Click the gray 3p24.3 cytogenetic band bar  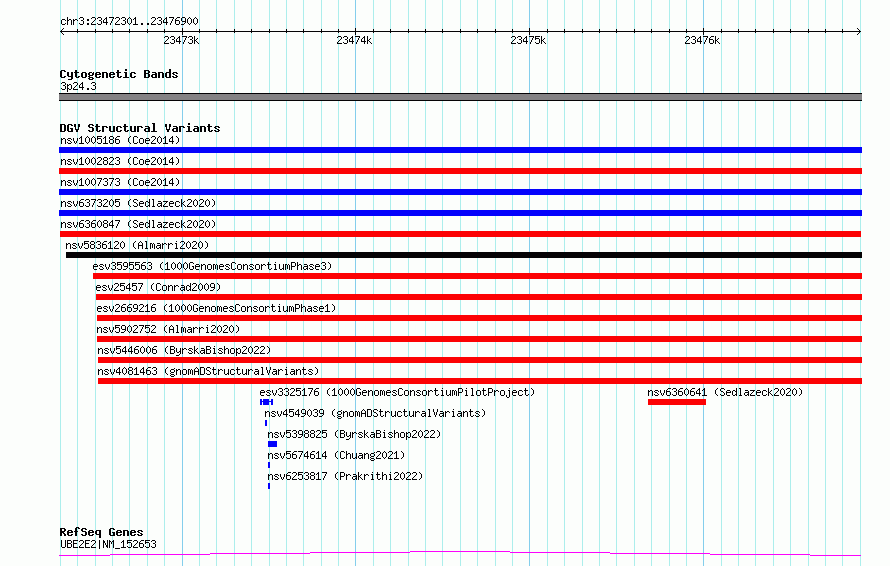tap(460, 97)
